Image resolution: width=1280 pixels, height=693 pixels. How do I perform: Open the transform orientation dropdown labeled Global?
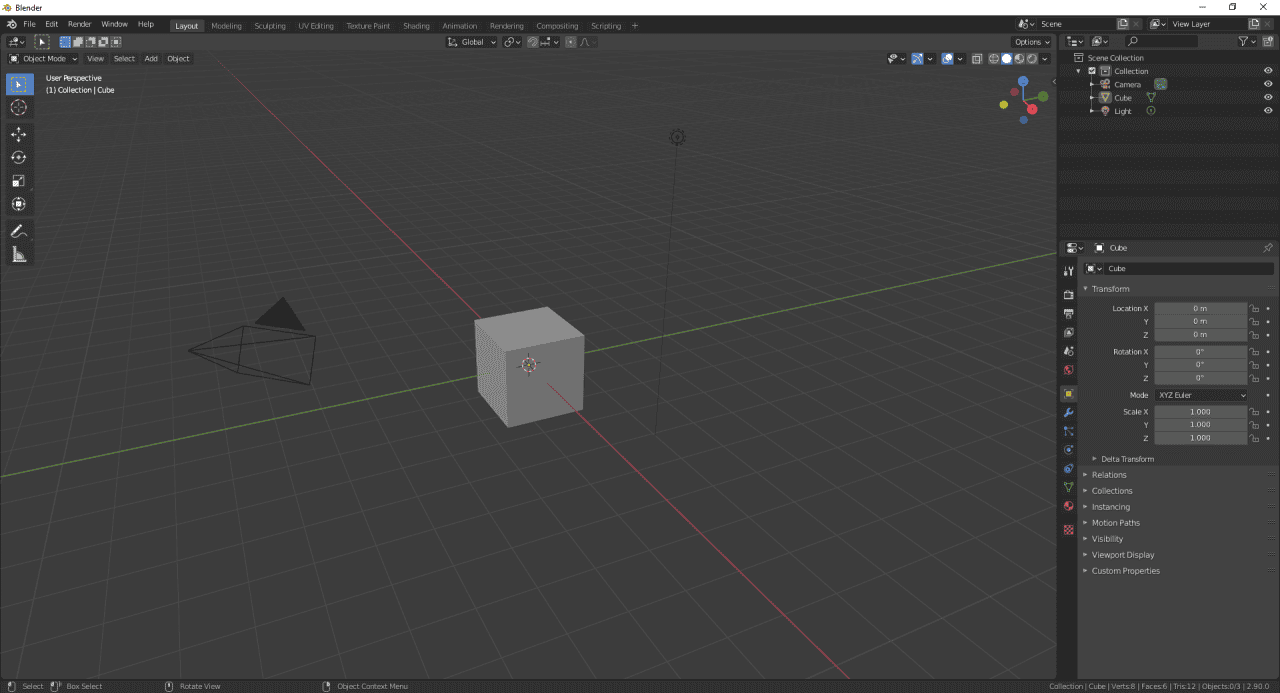click(470, 41)
